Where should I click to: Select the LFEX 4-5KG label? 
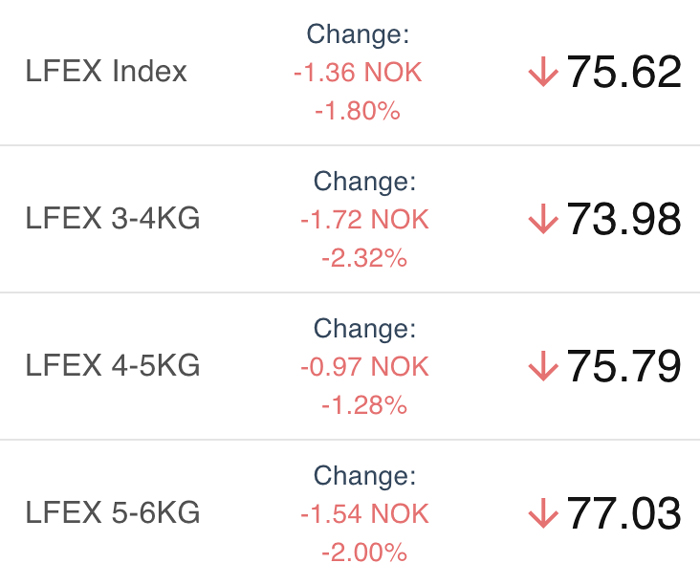[112, 365]
